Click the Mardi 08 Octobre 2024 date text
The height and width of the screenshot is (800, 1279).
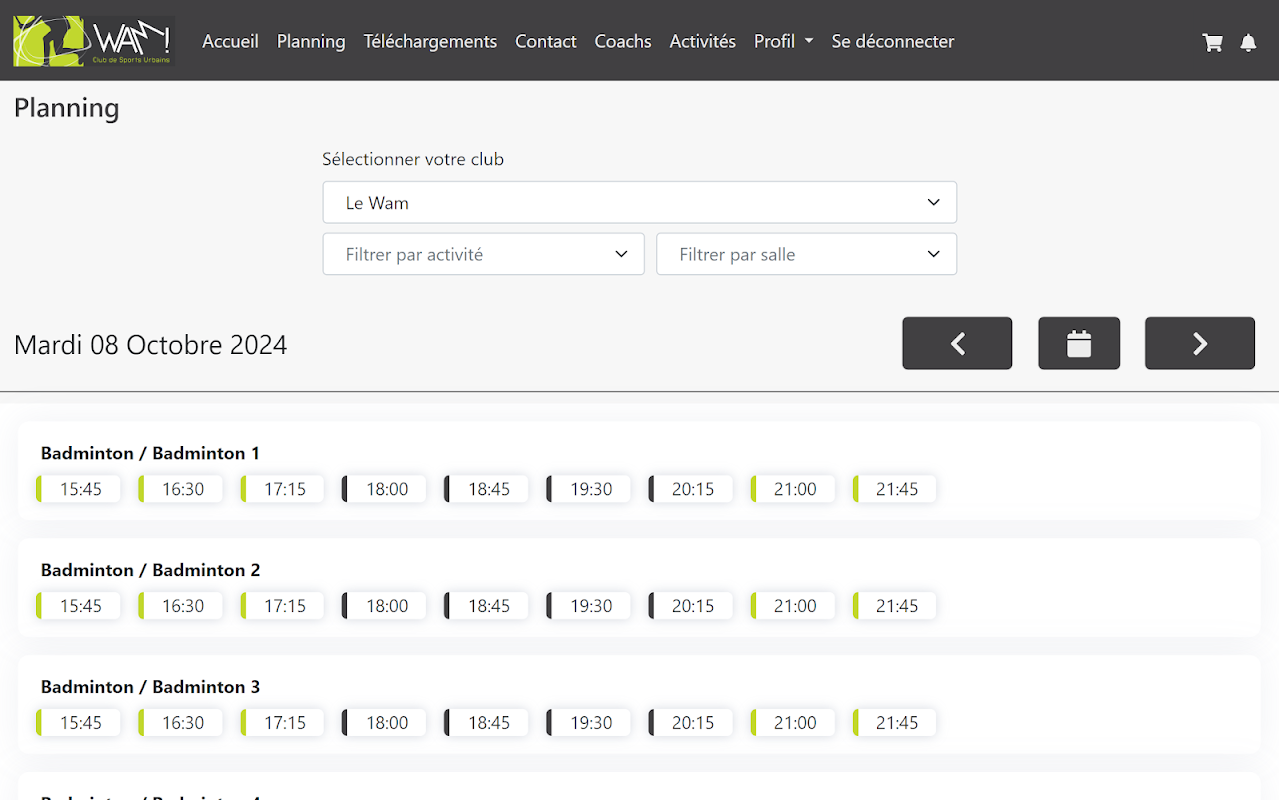tap(151, 345)
